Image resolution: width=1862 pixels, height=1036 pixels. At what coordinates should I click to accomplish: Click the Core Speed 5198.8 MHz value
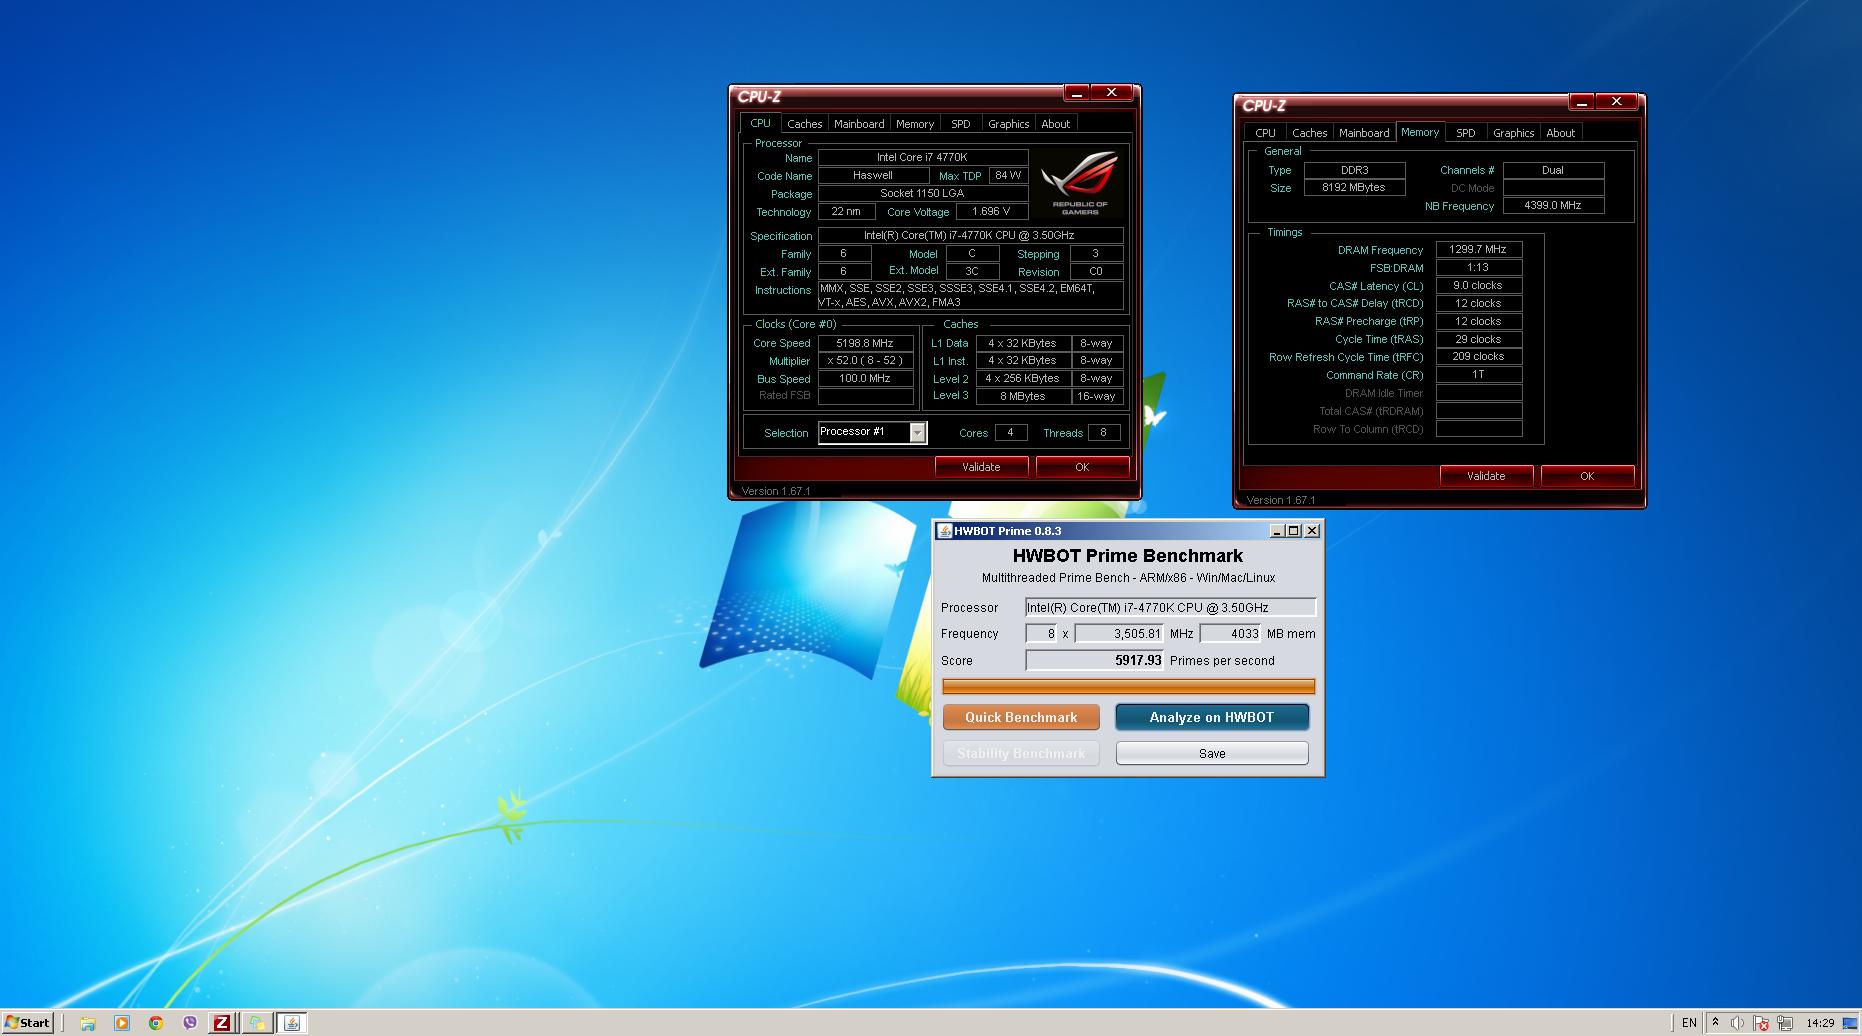[x=865, y=343]
